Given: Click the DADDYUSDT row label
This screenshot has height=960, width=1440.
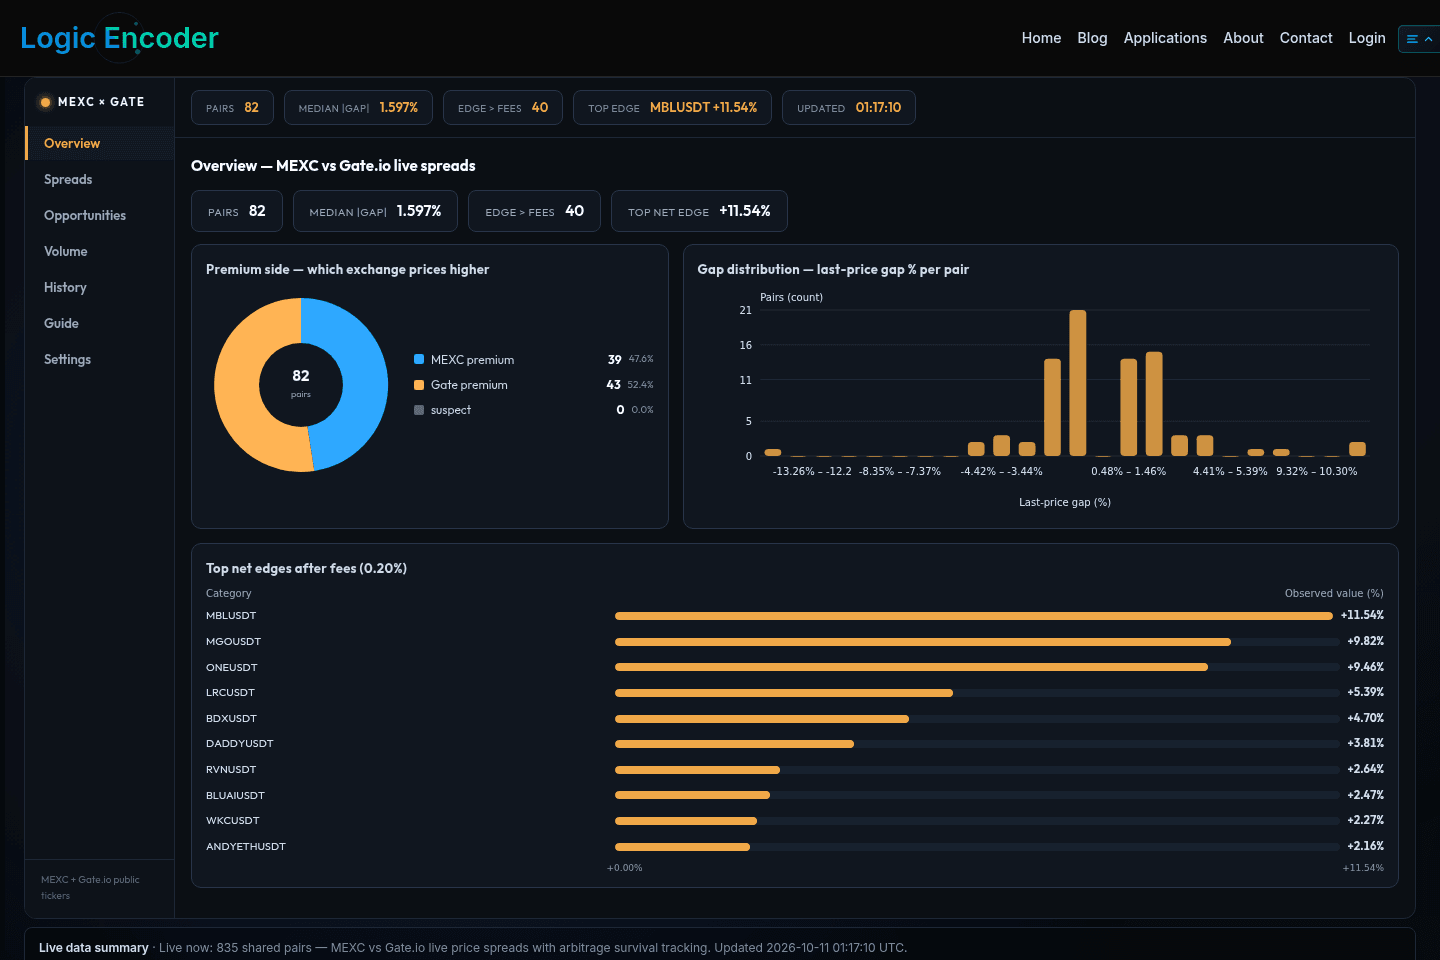Looking at the screenshot, I should pyautogui.click(x=240, y=744).
